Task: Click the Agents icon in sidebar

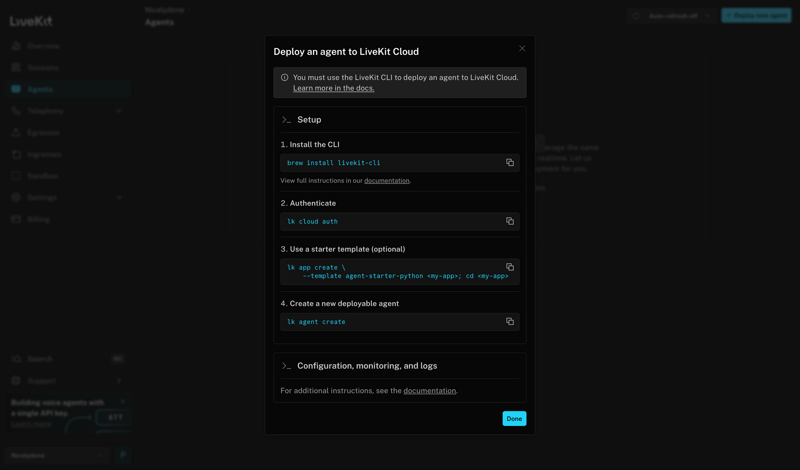Action: click(x=16, y=89)
